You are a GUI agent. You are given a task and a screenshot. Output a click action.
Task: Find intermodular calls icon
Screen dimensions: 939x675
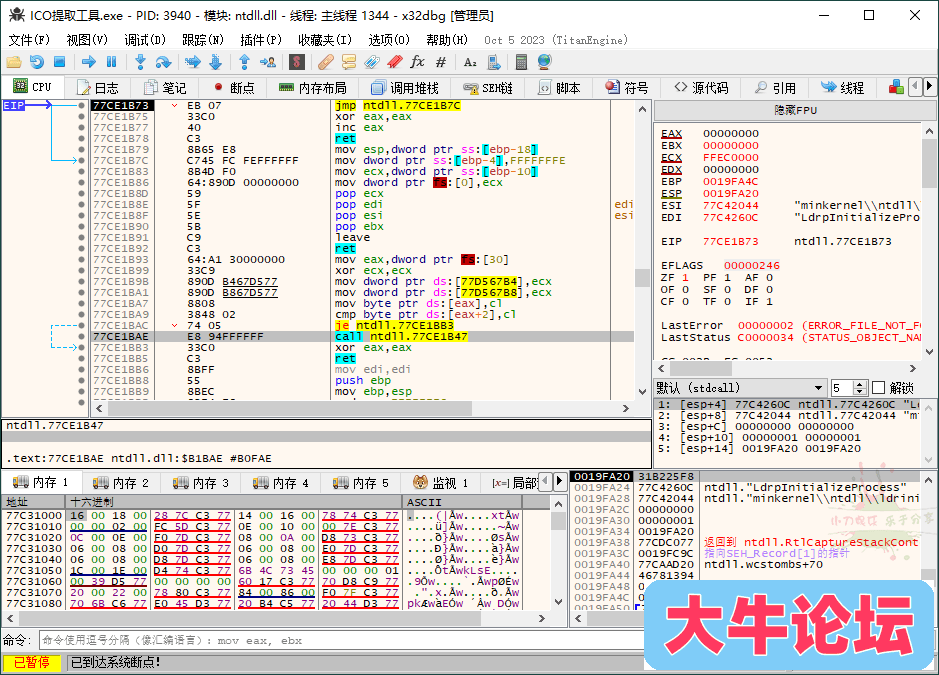pos(493,62)
